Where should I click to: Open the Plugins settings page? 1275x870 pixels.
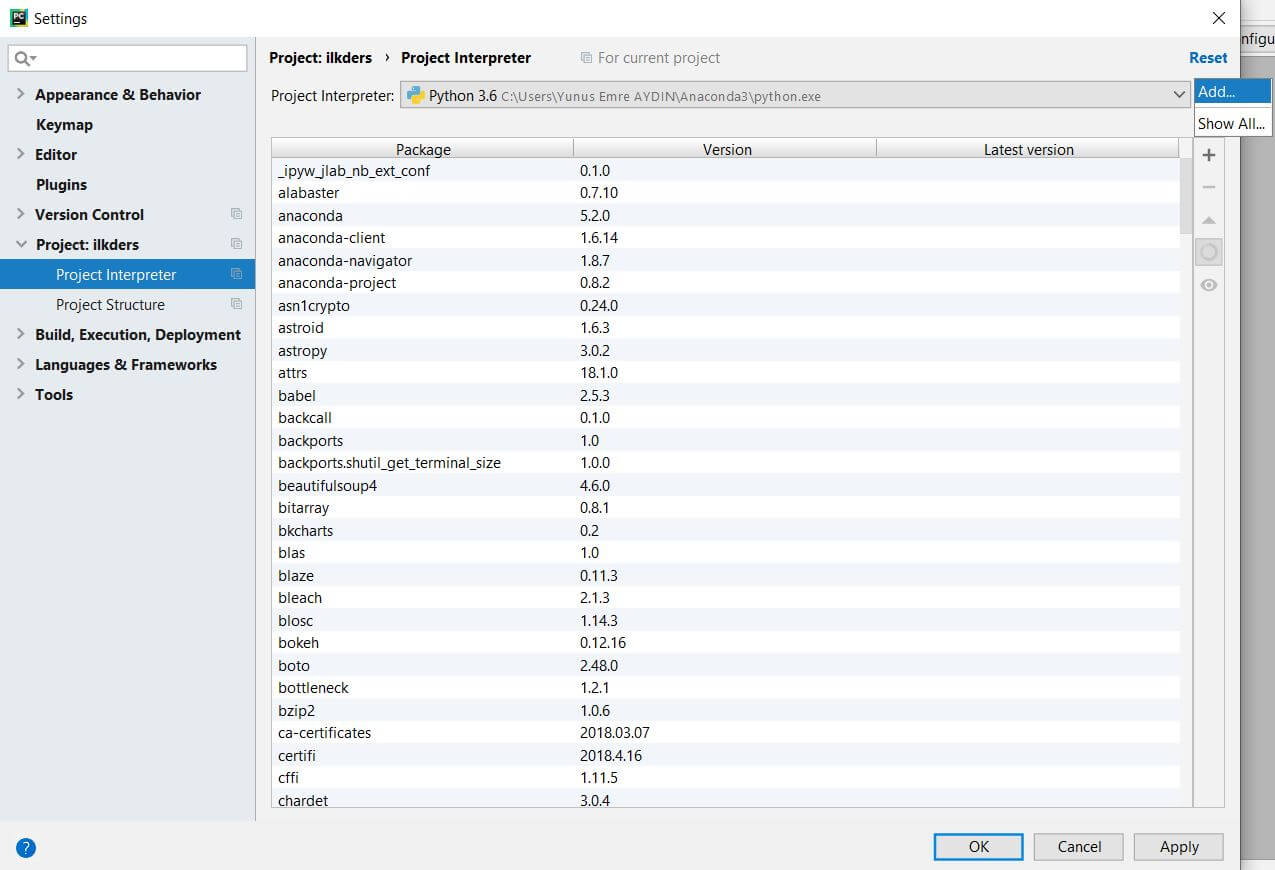61,184
